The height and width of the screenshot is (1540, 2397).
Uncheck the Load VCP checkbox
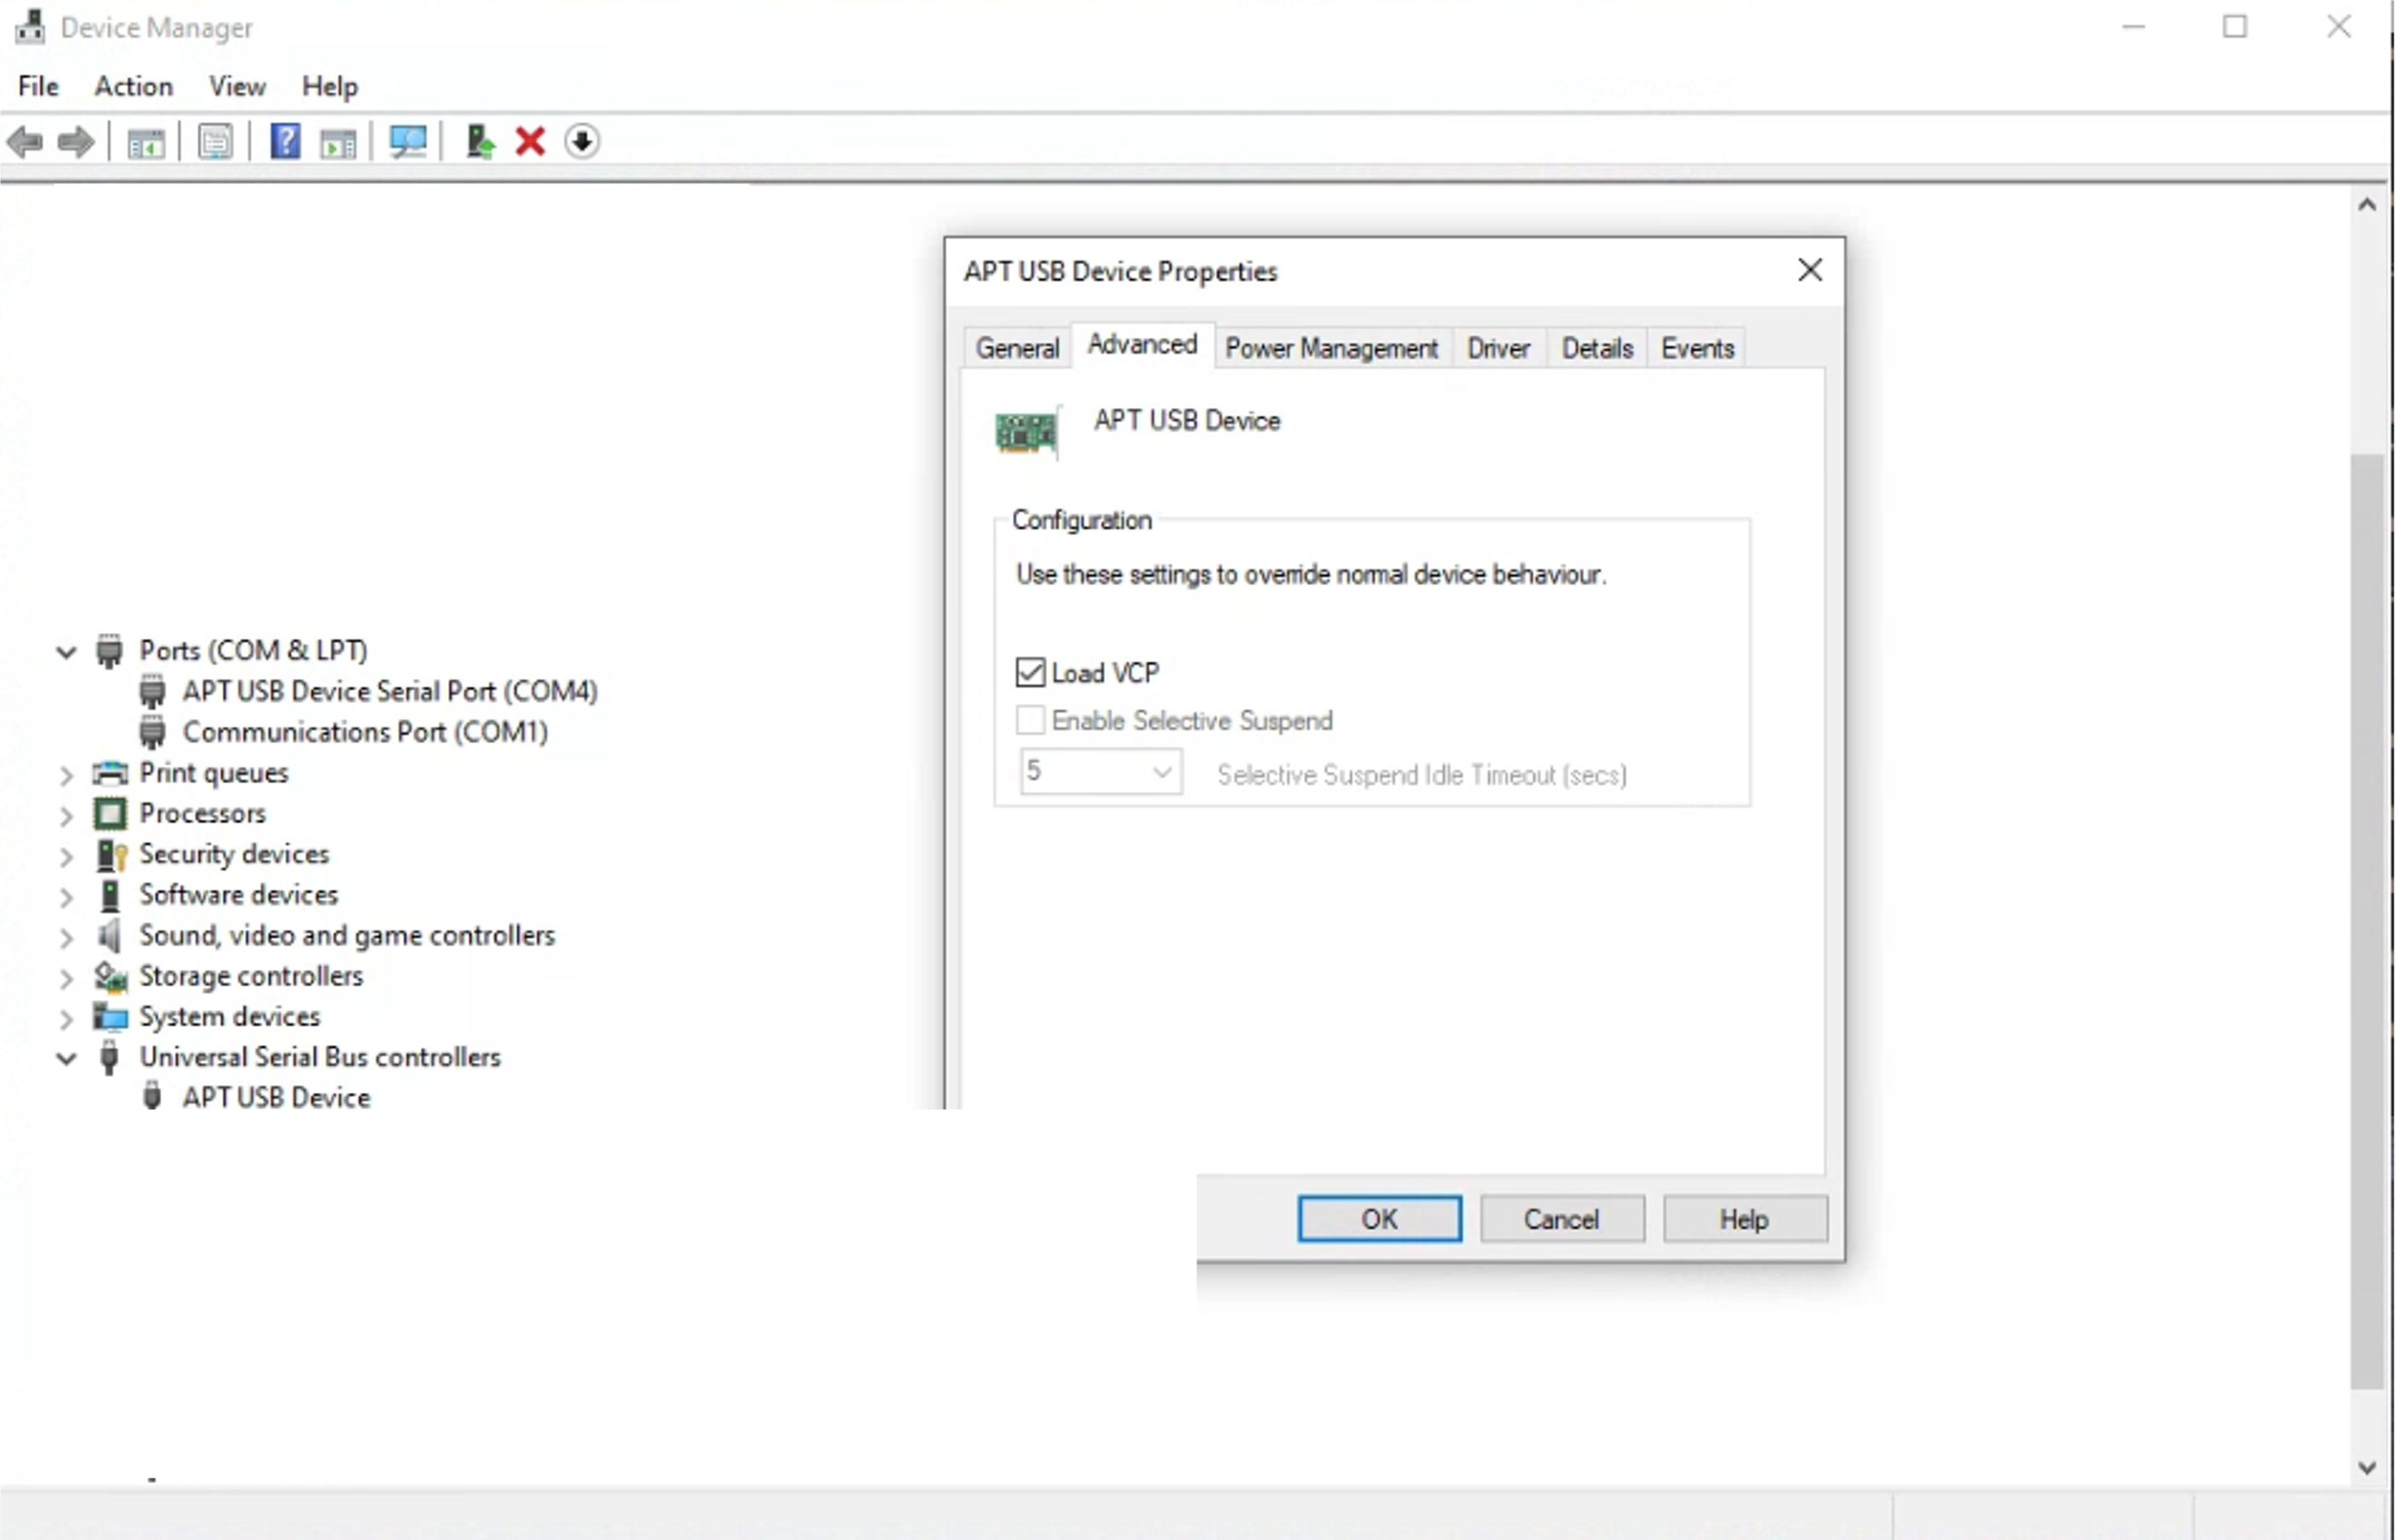point(1030,672)
